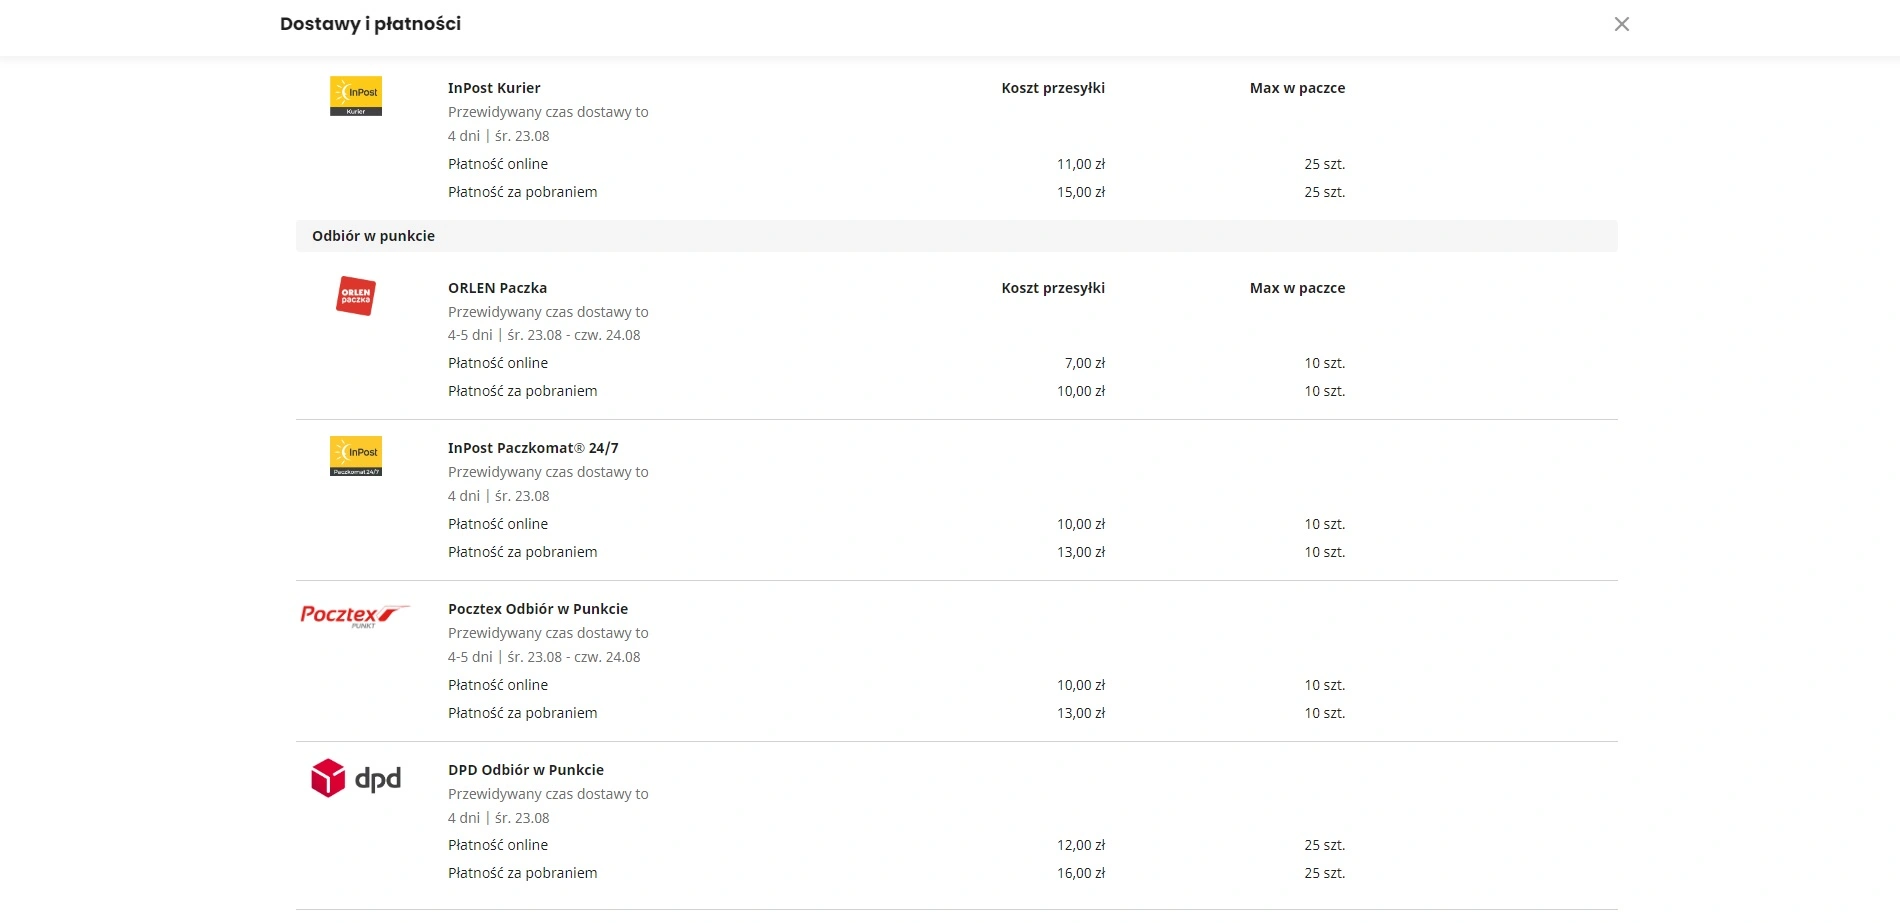Image resolution: width=1900 pixels, height=923 pixels.
Task: Click the Odbiór w punkcie section header
Action: tap(956, 236)
